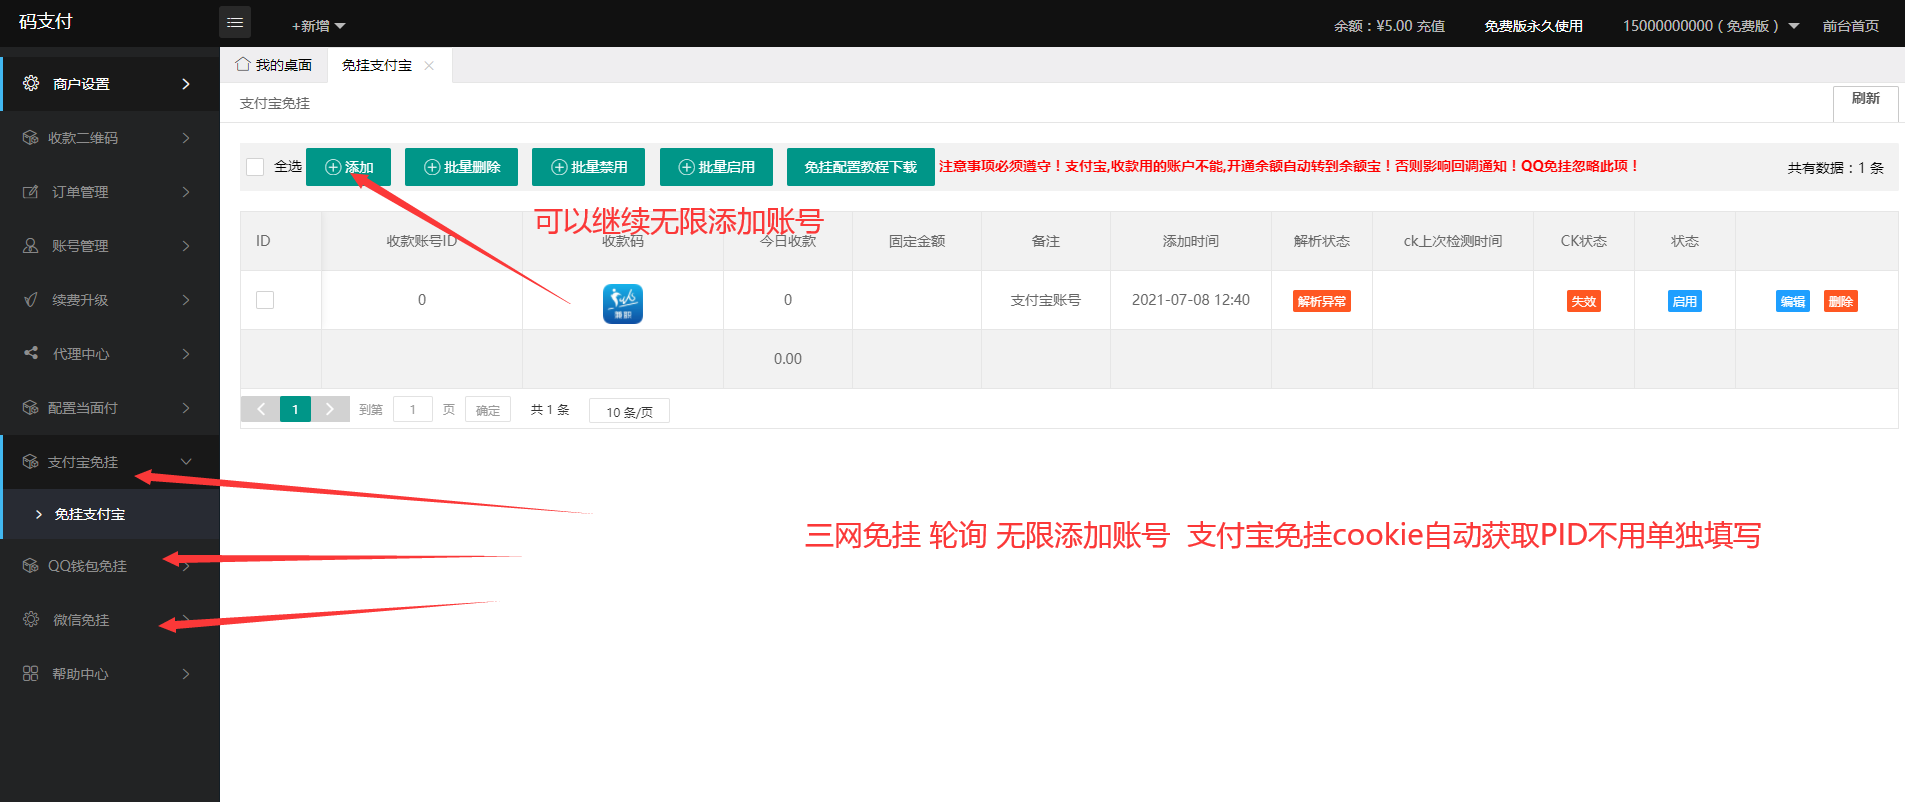
Task: Click the 共有数据：1 条 text
Action: 1835,168
